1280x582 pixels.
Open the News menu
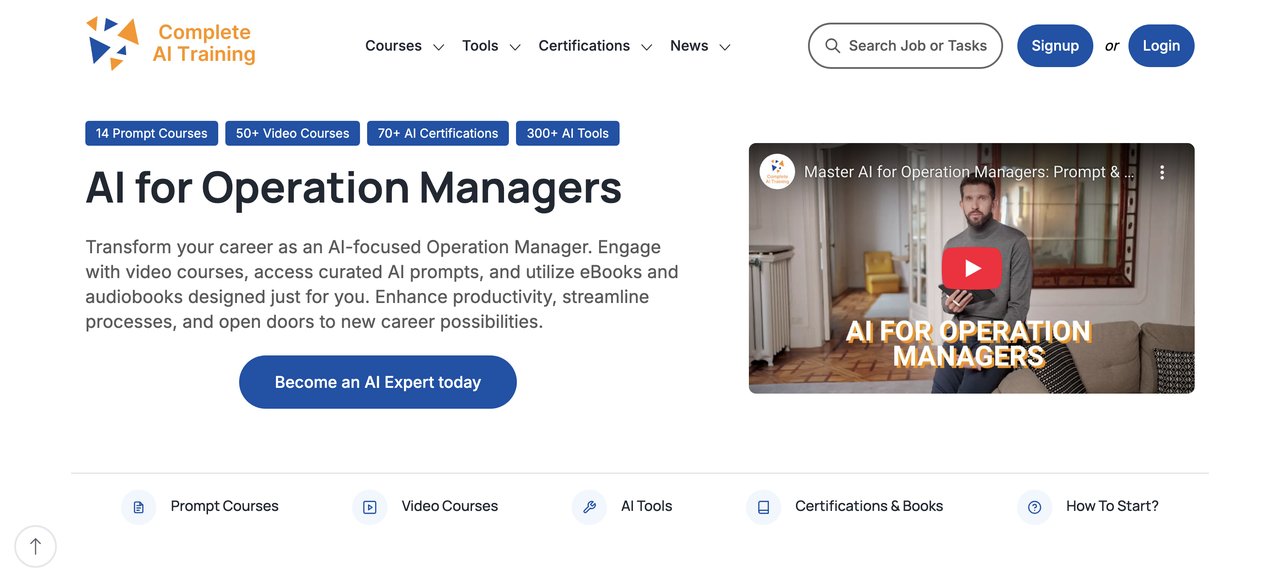[689, 46]
